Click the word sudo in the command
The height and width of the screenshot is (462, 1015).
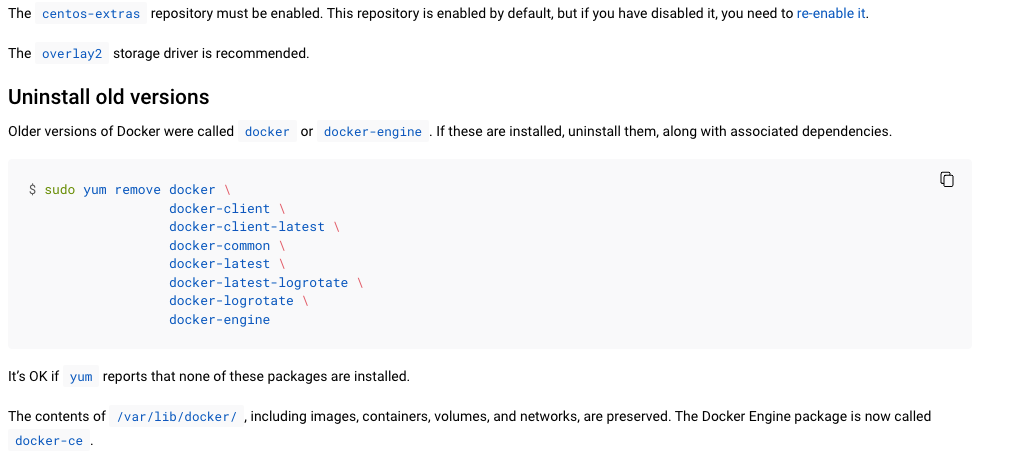(59, 190)
